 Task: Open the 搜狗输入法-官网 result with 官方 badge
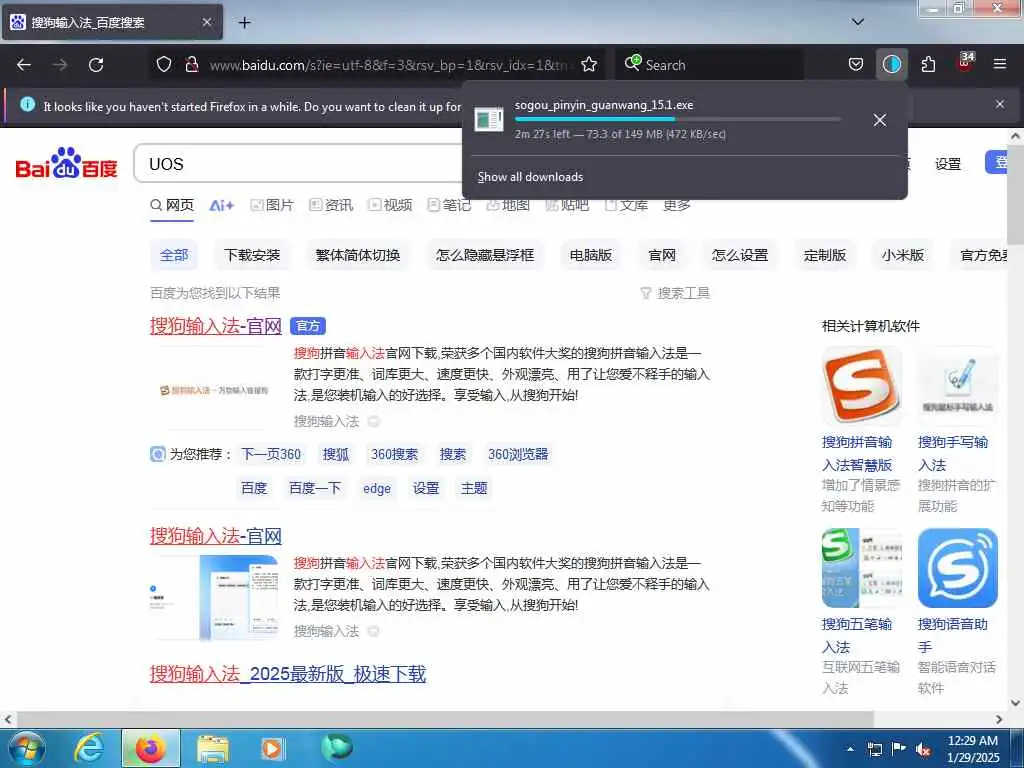click(x=216, y=325)
